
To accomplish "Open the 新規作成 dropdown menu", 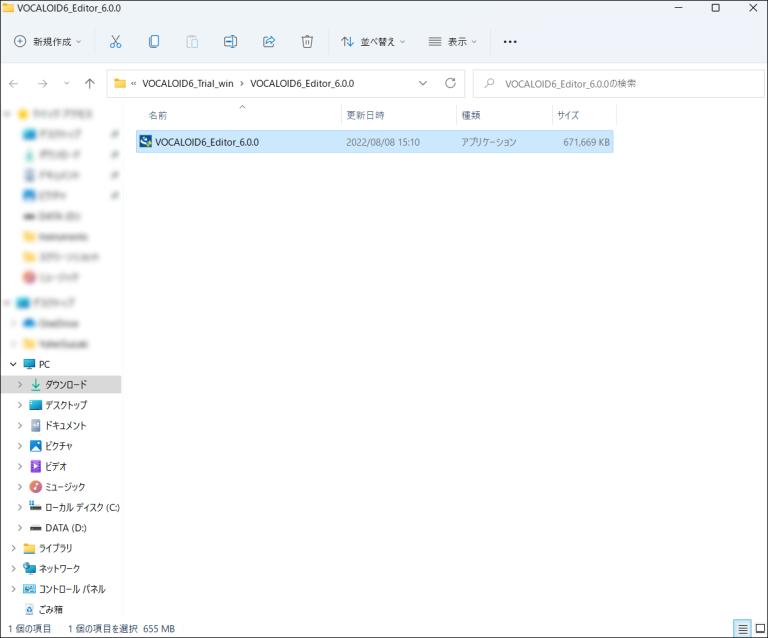I will pos(48,42).
